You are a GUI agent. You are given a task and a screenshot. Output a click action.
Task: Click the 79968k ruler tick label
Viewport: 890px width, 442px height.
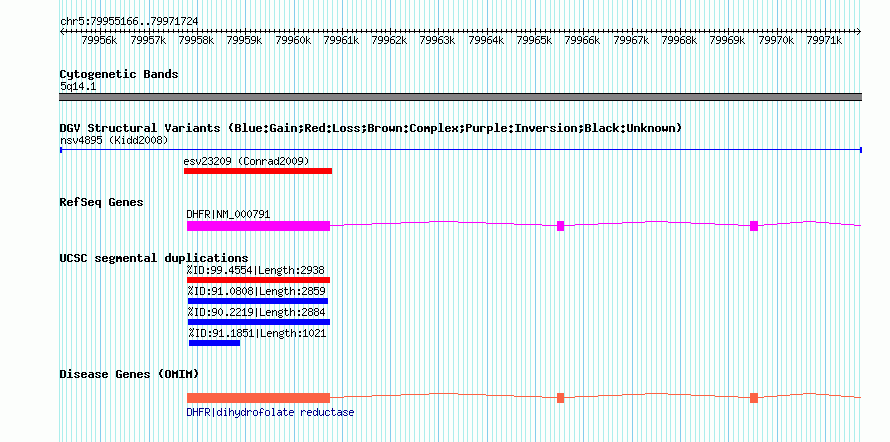[679, 40]
